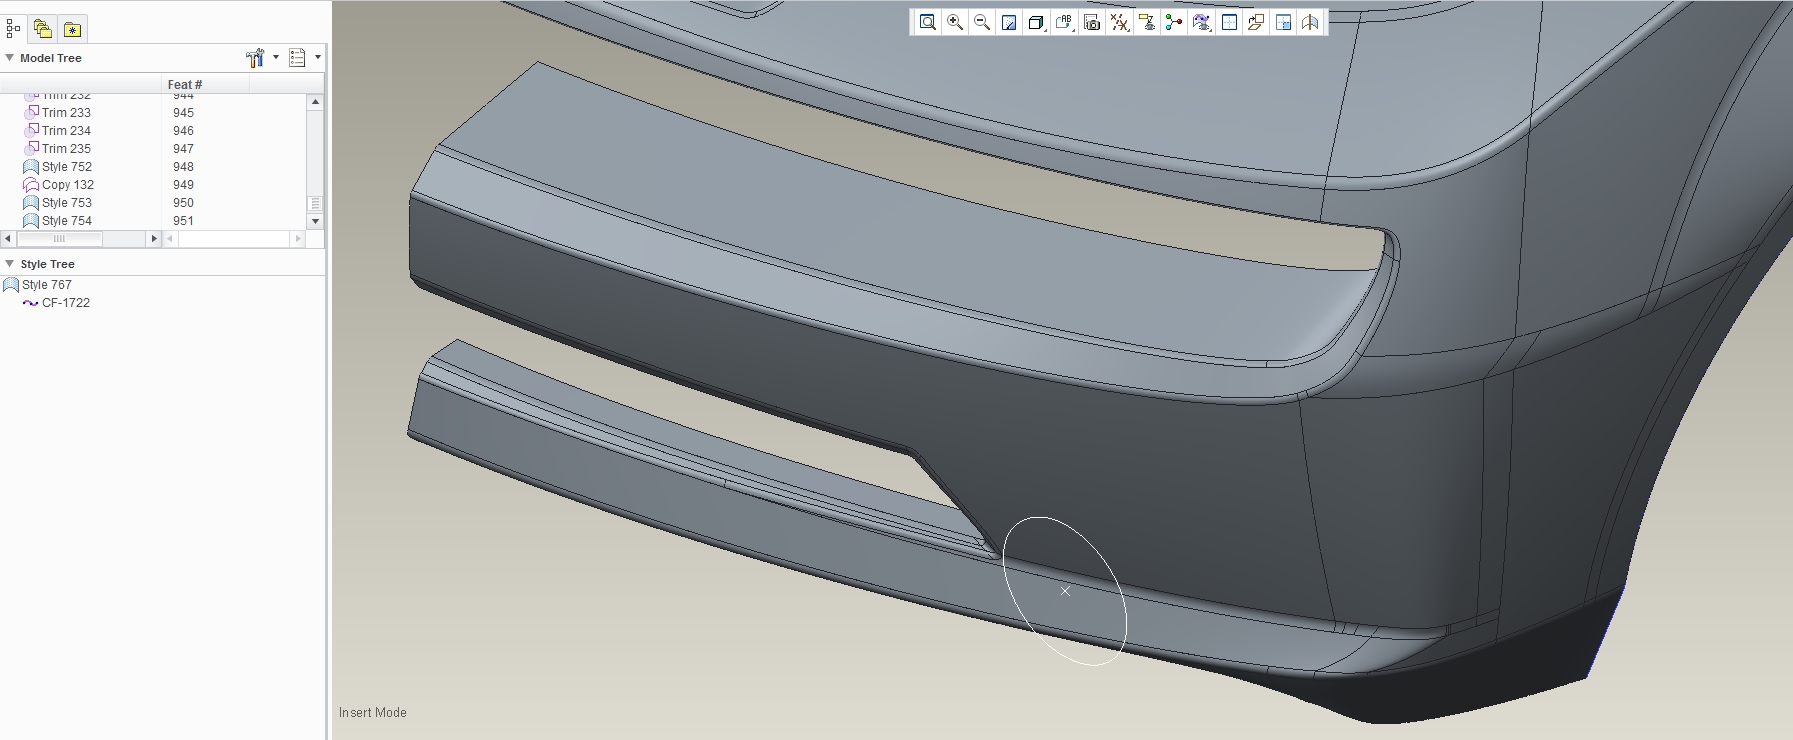Switch to the Favorites navigator tab
The width and height of the screenshot is (1793, 740).
pos(72,29)
